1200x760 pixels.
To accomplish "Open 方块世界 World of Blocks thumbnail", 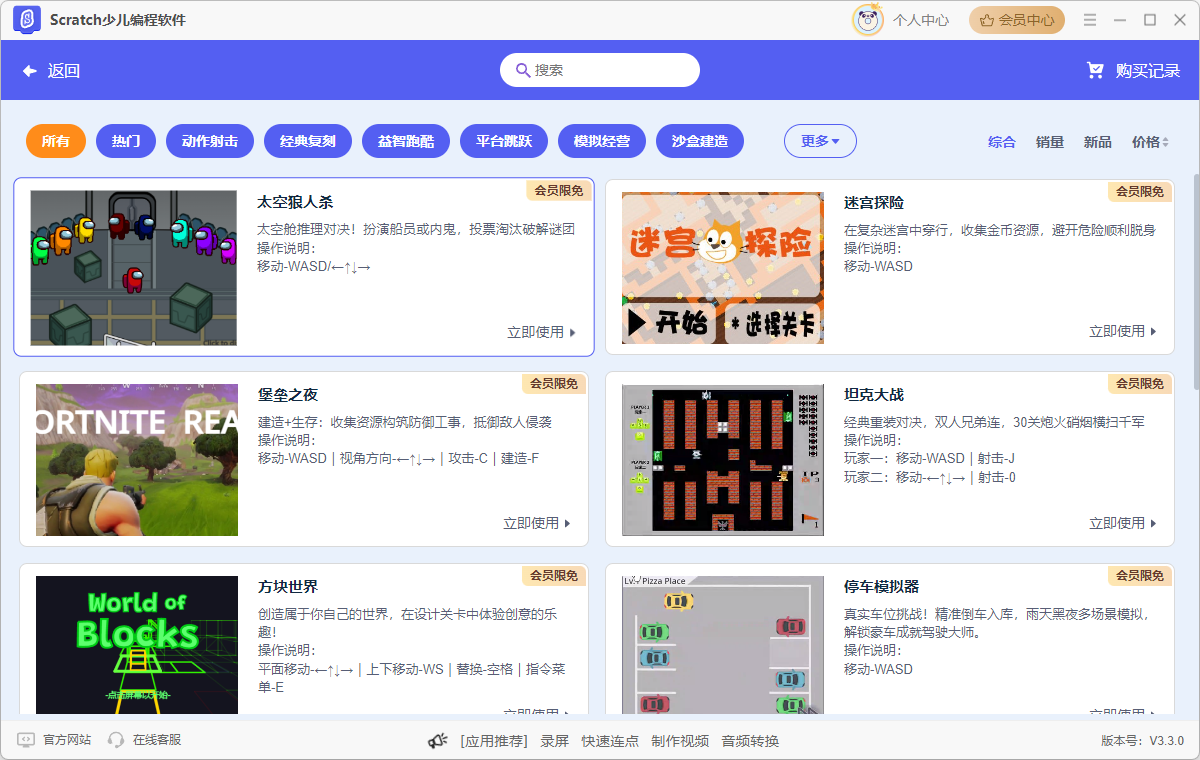I will 137,645.
